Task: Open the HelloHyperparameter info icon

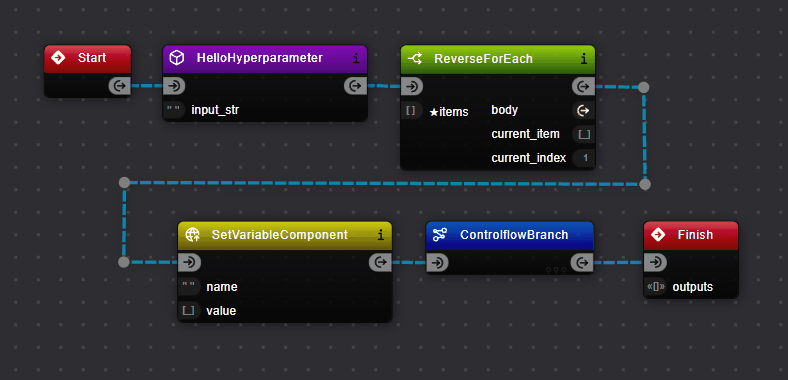Action: 356,59
